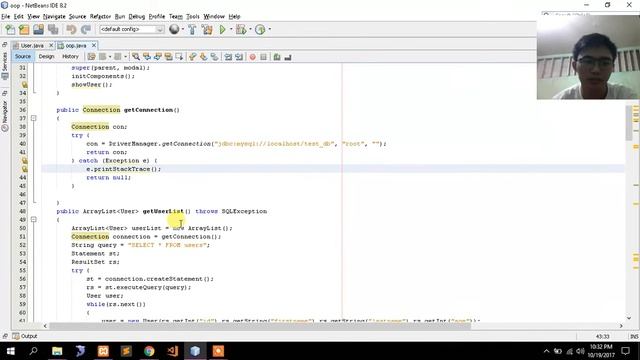Click the Find Selection magnifier icon
The image size is (640, 360).
click(x=136, y=57)
